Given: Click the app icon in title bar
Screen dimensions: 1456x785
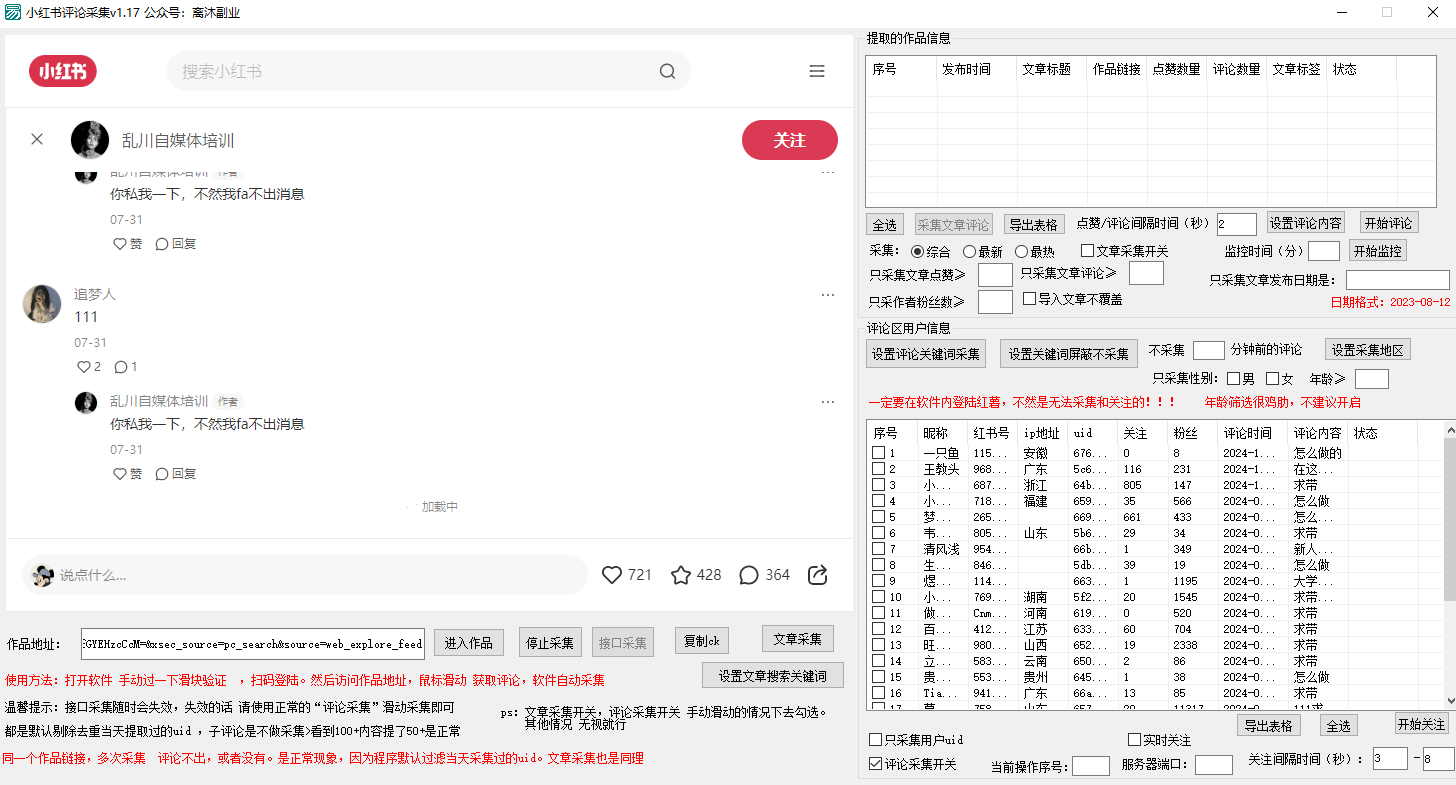Looking at the screenshot, I should pyautogui.click(x=12, y=12).
